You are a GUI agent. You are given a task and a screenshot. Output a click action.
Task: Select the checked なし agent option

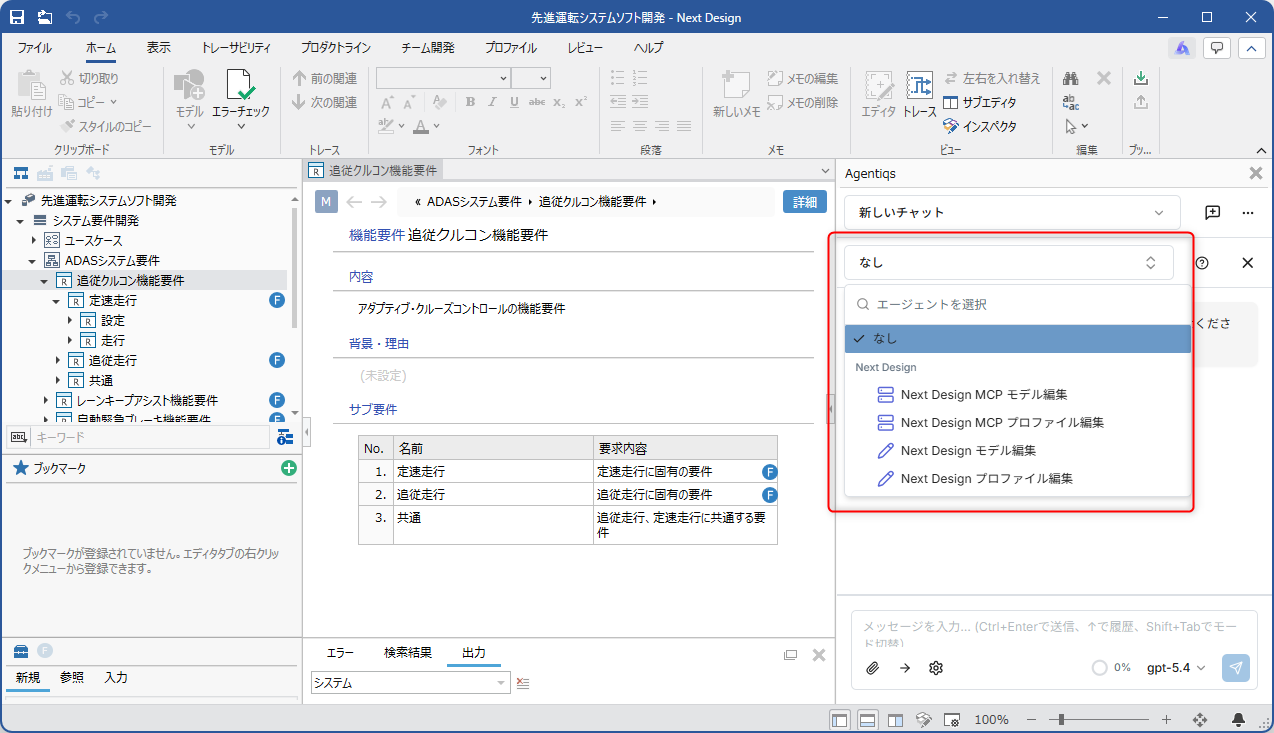[x=1018, y=339]
